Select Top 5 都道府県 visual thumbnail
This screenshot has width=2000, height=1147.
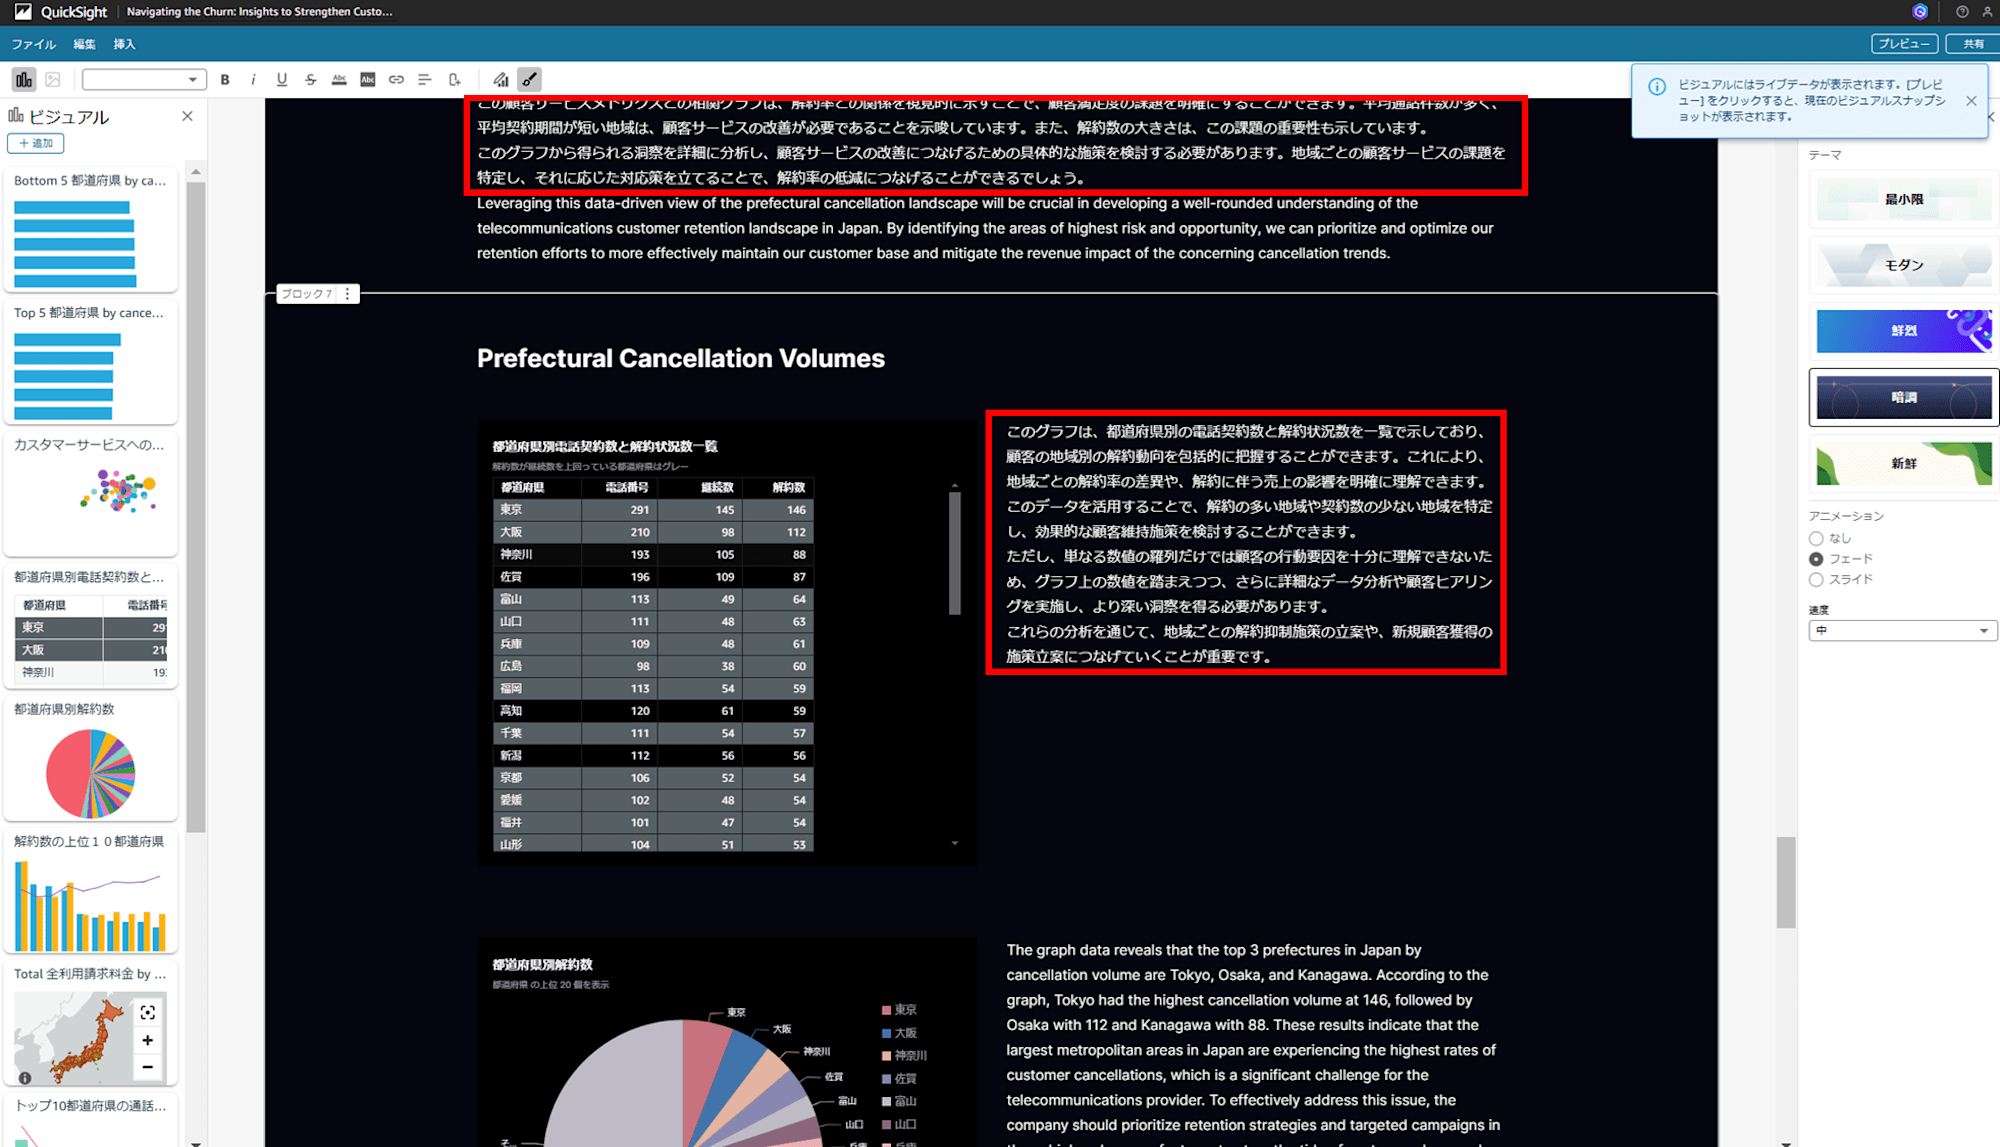91,361
